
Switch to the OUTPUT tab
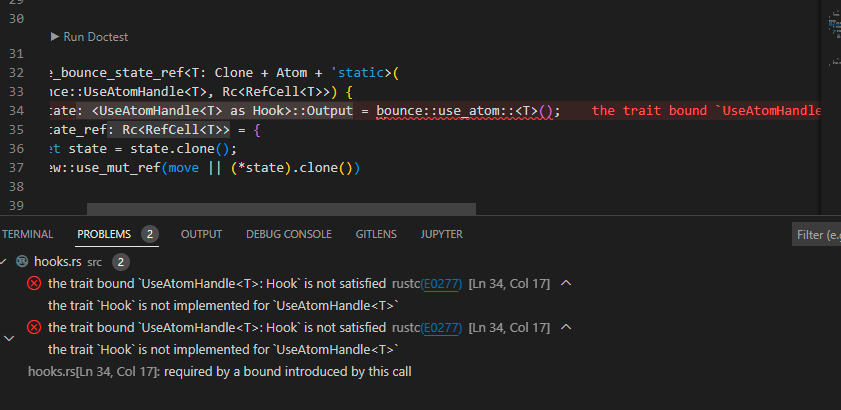[x=201, y=235]
